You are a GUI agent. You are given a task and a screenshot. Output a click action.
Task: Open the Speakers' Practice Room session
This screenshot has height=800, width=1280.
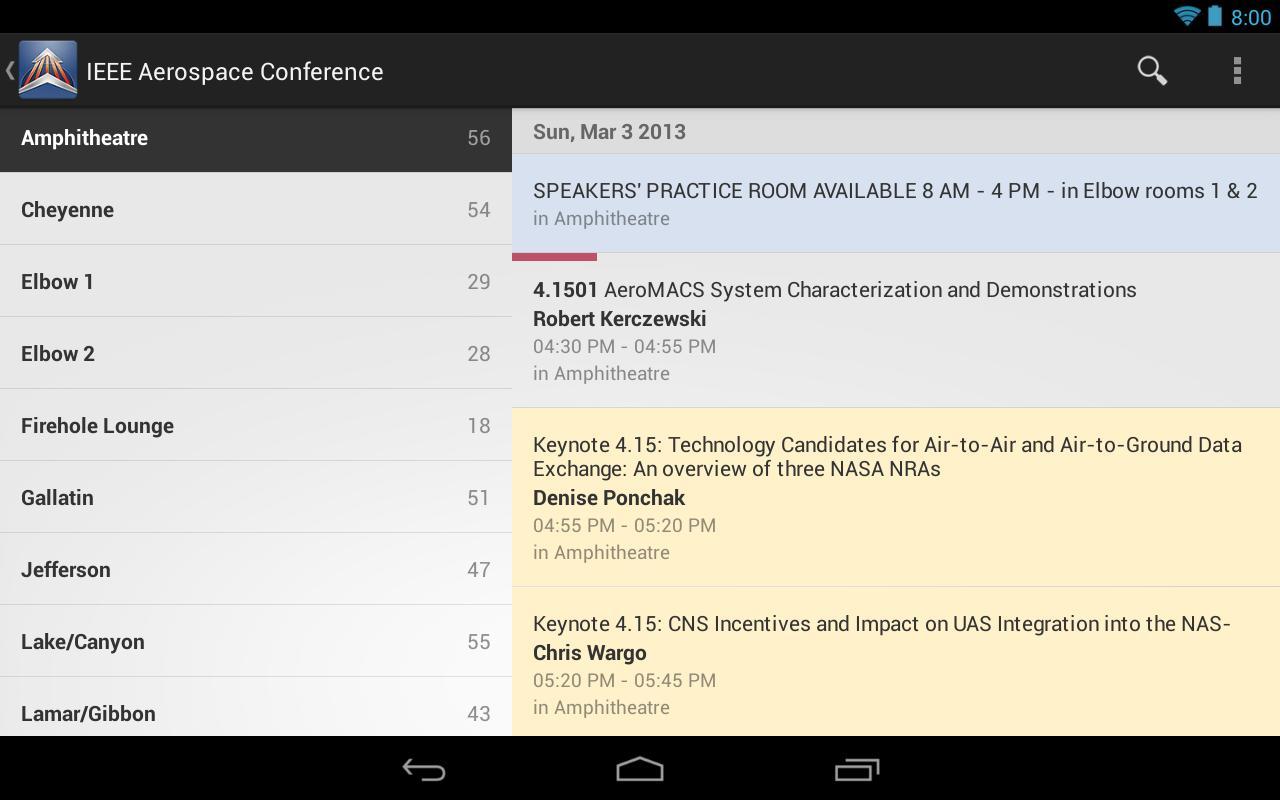click(x=896, y=203)
